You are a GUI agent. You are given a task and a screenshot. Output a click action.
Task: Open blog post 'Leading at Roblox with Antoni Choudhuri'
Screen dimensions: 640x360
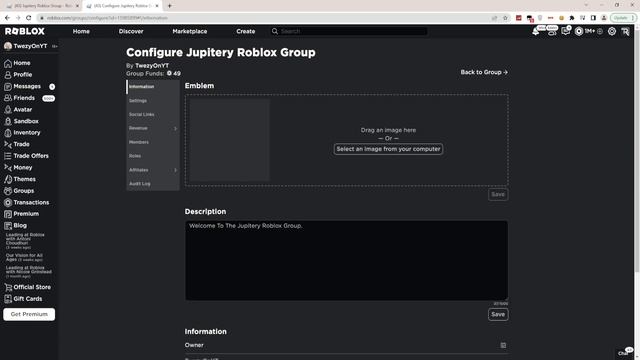coord(25,241)
